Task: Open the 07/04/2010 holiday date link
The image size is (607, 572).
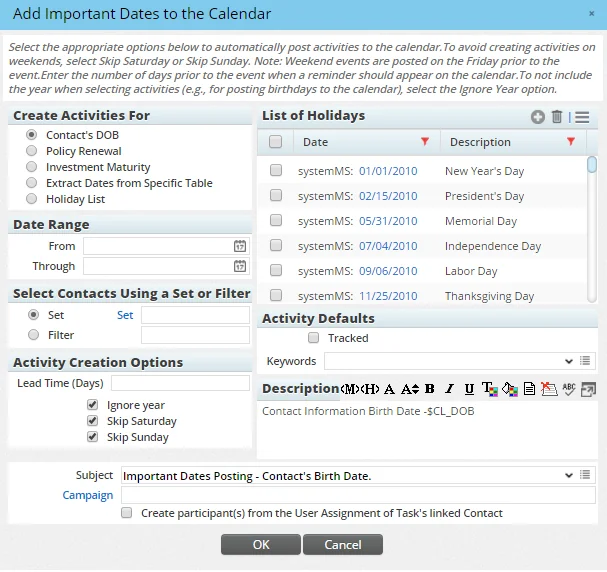Action: 388,246
